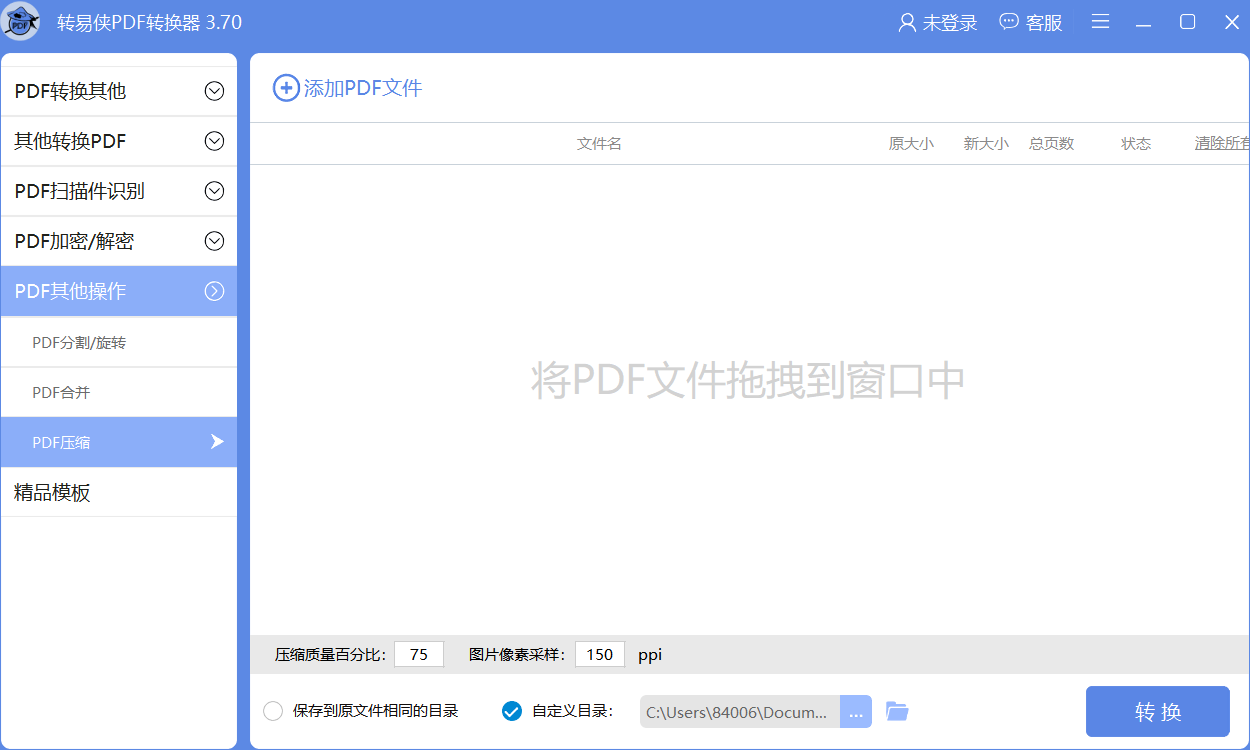Open 精品模板 sidebar entry

click(119, 492)
